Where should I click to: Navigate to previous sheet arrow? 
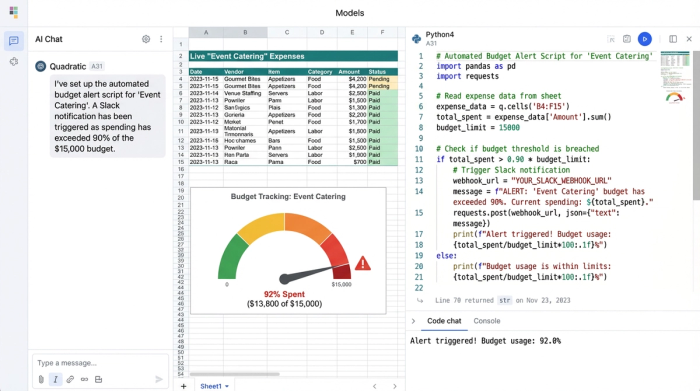[375, 386]
